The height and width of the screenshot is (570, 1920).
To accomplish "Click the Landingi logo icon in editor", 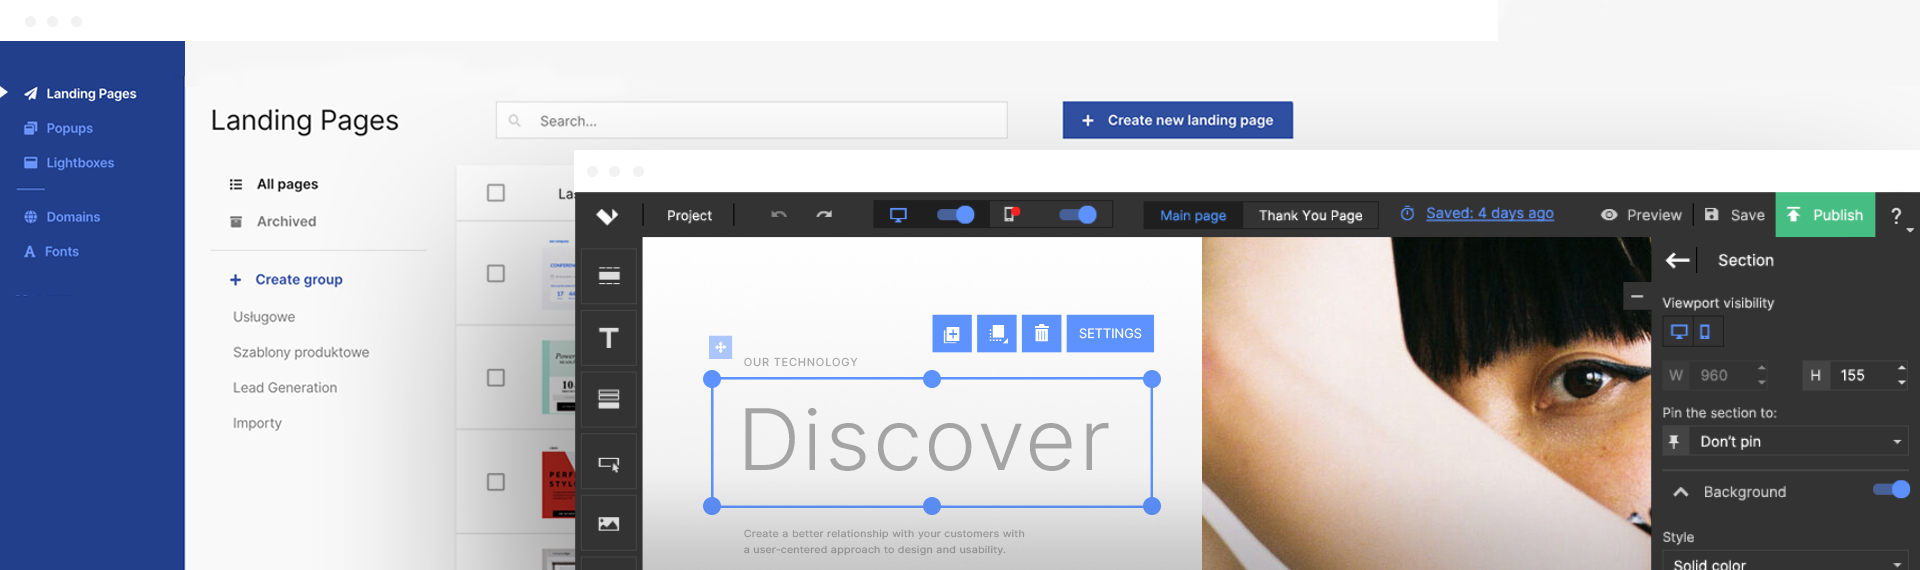I will (x=608, y=215).
